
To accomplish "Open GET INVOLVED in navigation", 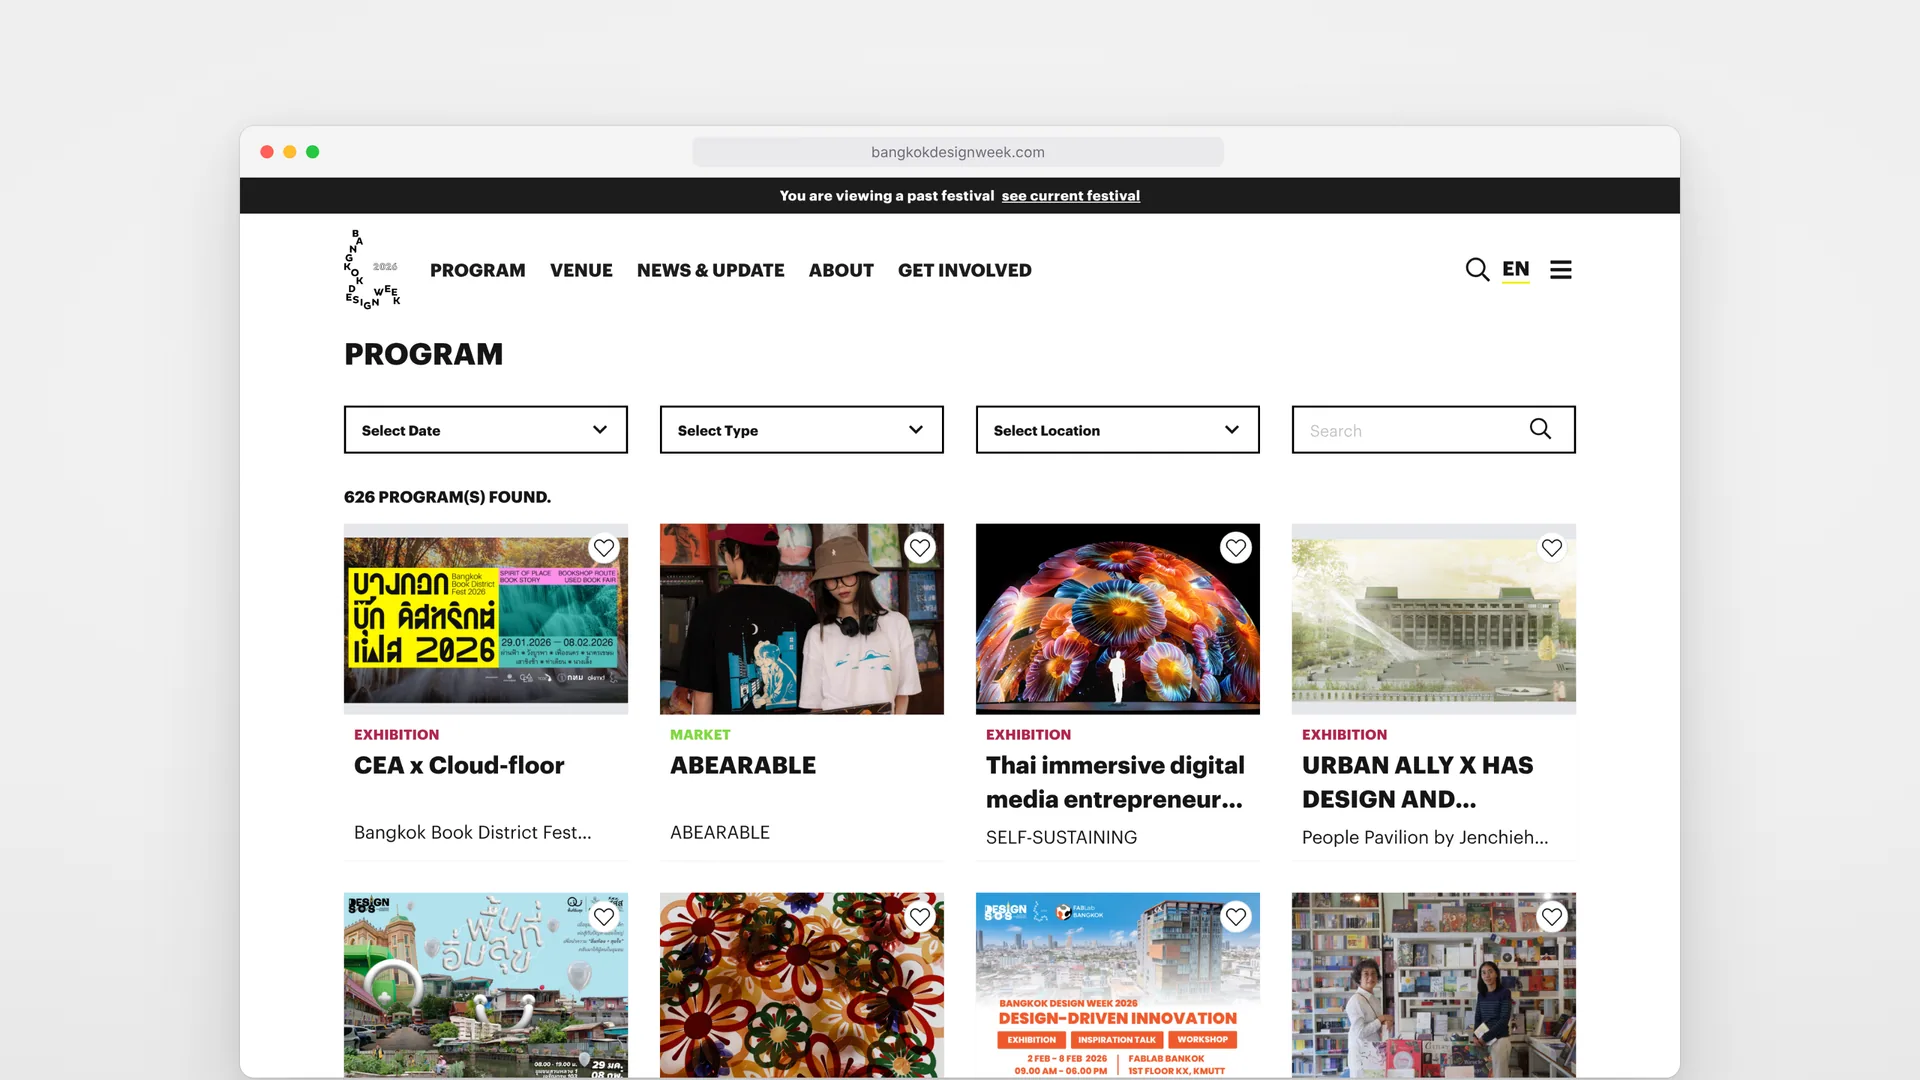I will (965, 270).
